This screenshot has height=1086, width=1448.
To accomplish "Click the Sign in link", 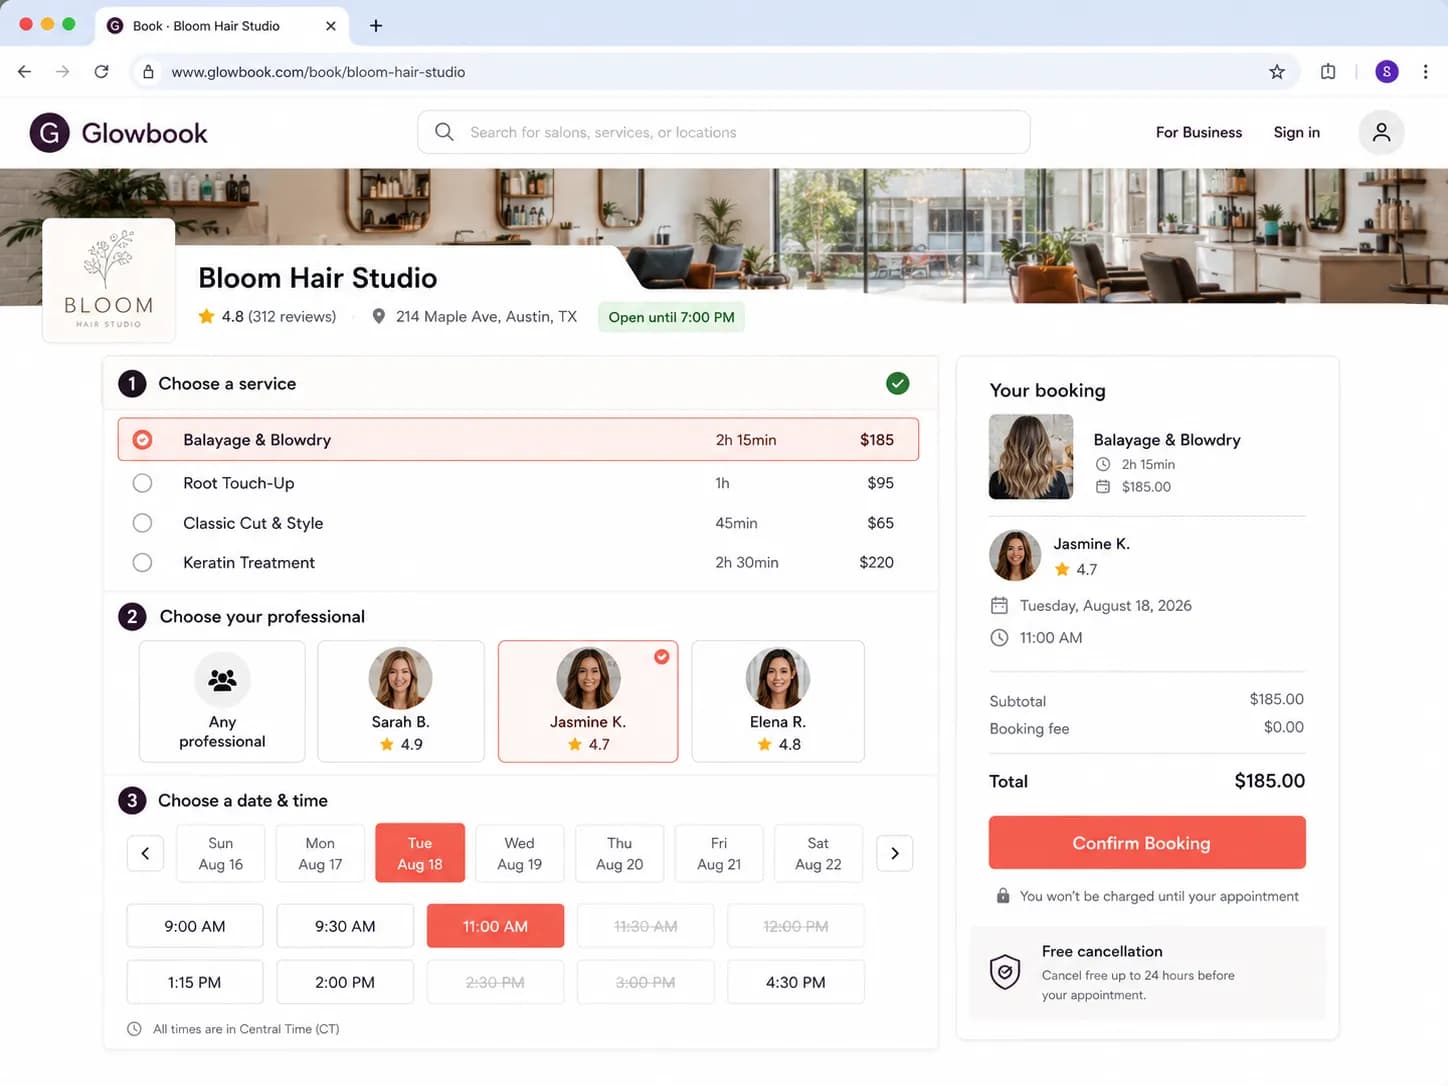I will pyautogui.click(x=1297, y=132).
